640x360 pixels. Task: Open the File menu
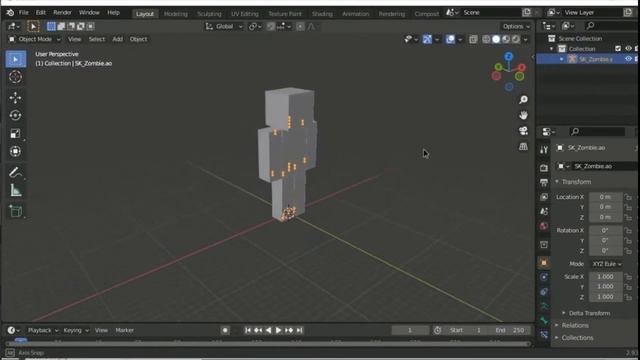(x=24, y=13)
